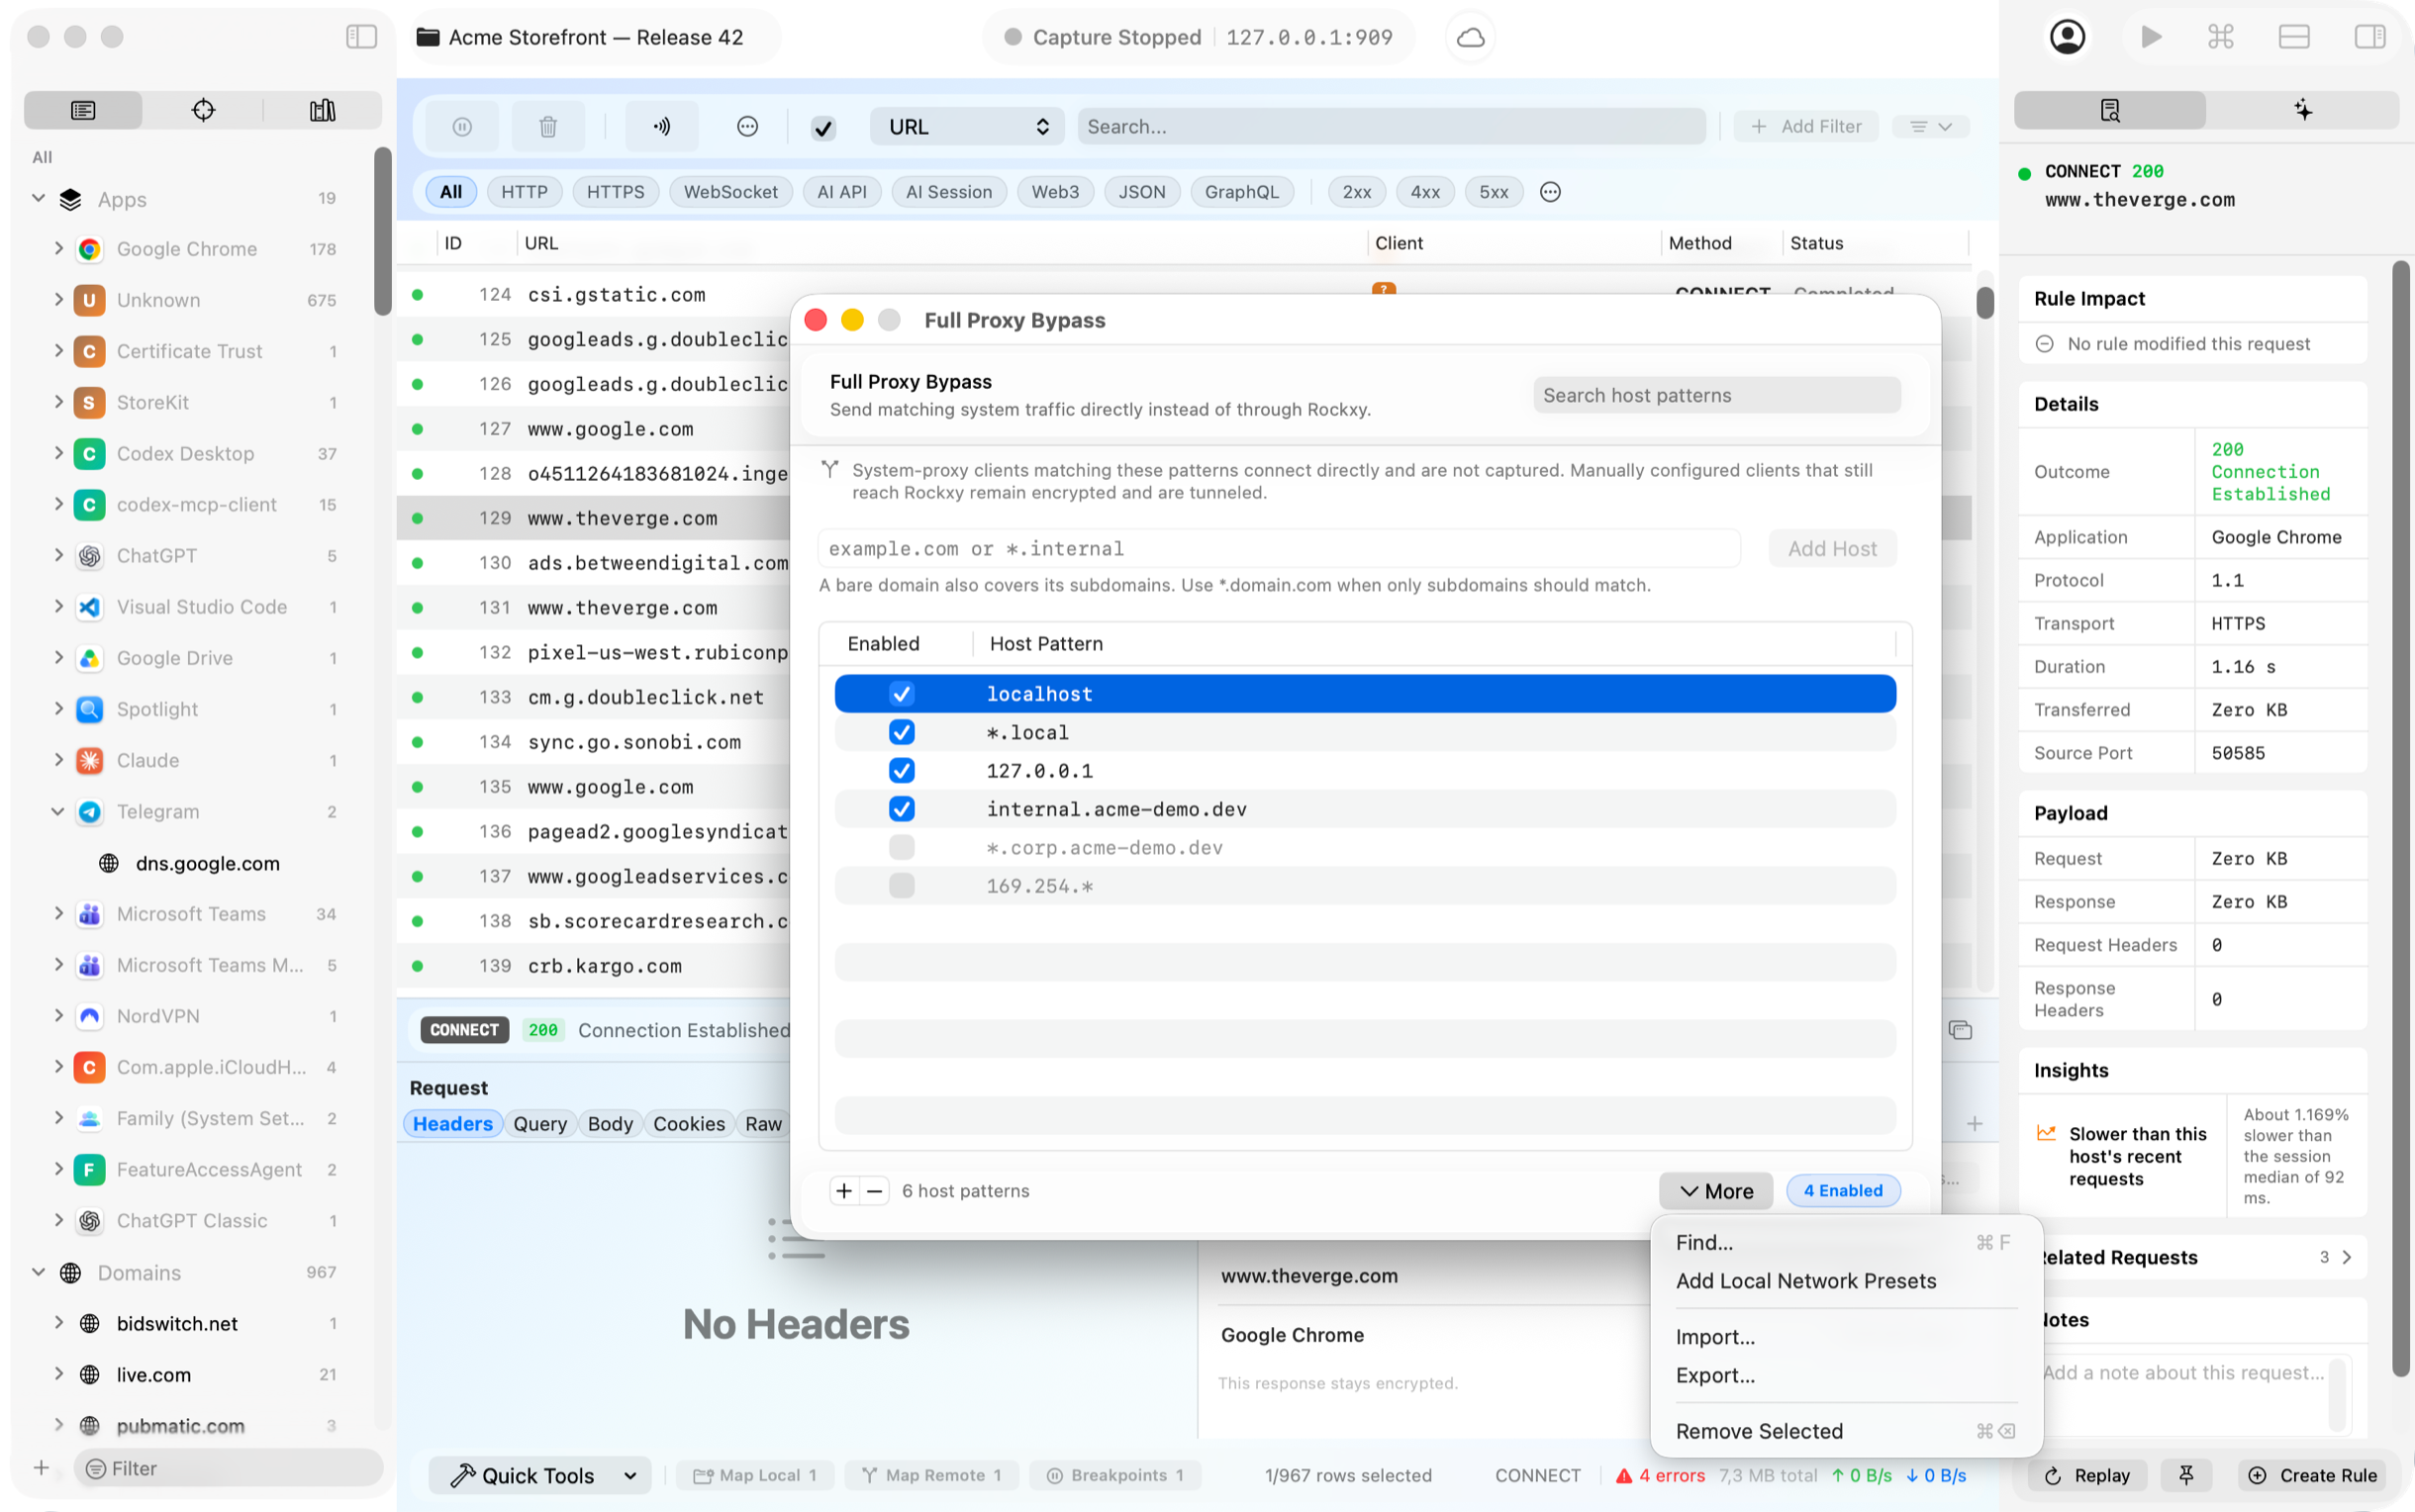Choose Remove Selected from the menu
The width and height of the screenshot is (2415, 1512).
click(1758, 1431)
